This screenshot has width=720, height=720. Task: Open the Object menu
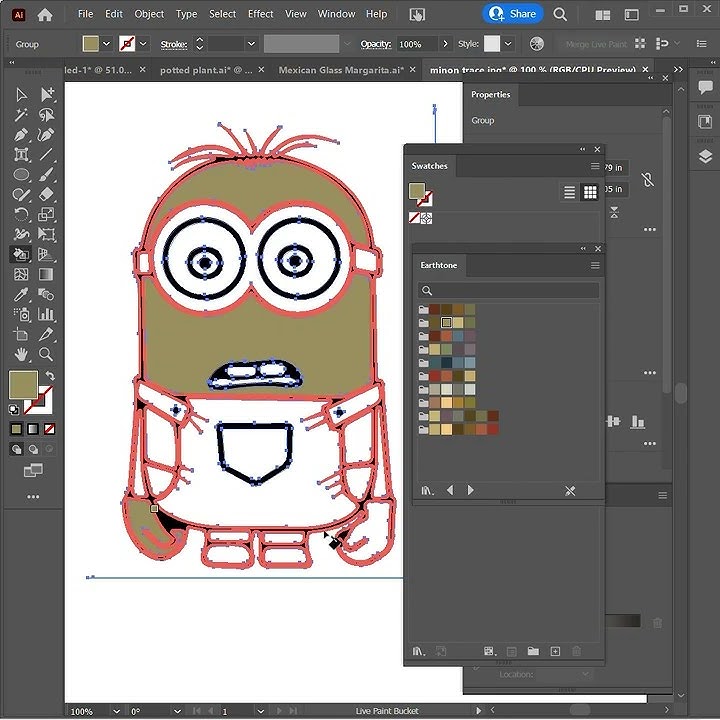click(x=149, y=14)
